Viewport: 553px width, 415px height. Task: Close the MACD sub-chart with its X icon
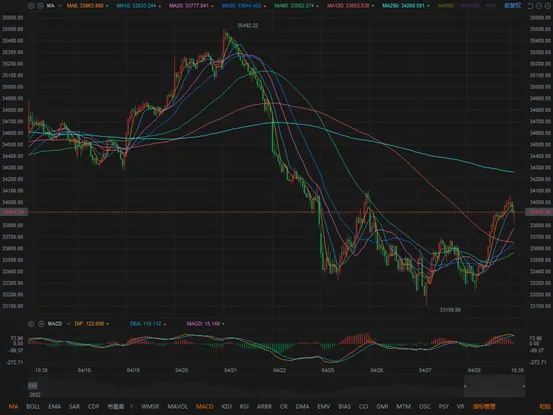click(x=41, y=324)
